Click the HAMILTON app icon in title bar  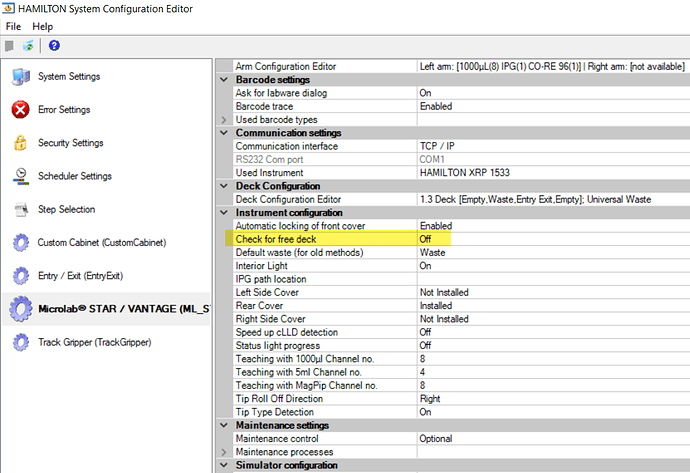(x=8, y=8)
